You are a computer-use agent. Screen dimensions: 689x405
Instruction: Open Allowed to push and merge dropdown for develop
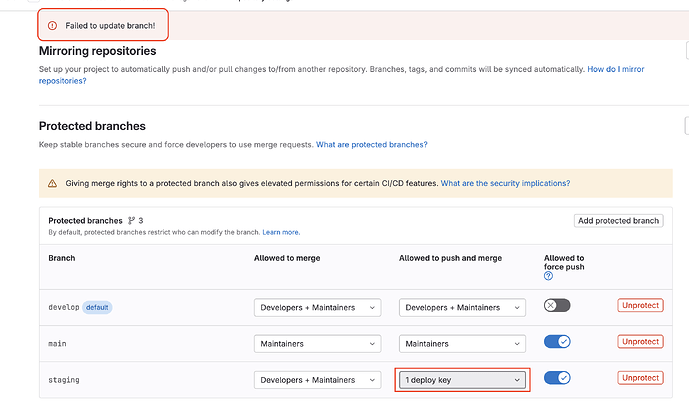[x=462, y=307]
